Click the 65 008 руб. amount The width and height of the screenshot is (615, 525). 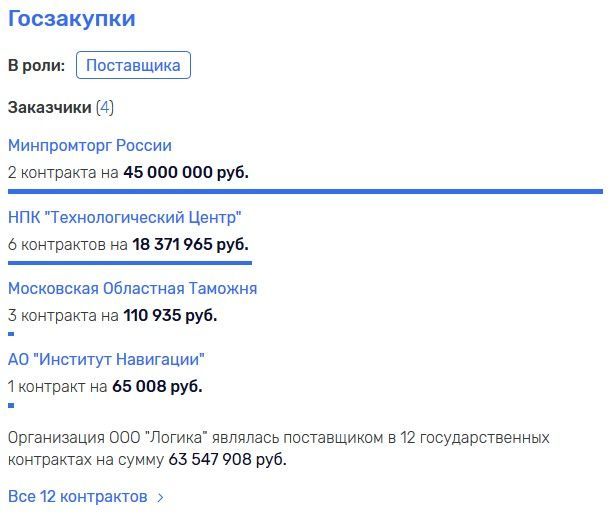(x=157, y=387)
